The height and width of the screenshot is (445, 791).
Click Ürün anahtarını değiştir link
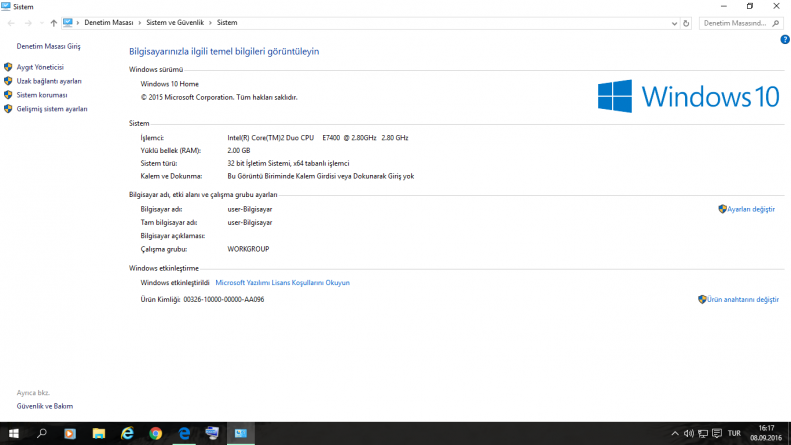pyautogui.click(x=743, y=300)
